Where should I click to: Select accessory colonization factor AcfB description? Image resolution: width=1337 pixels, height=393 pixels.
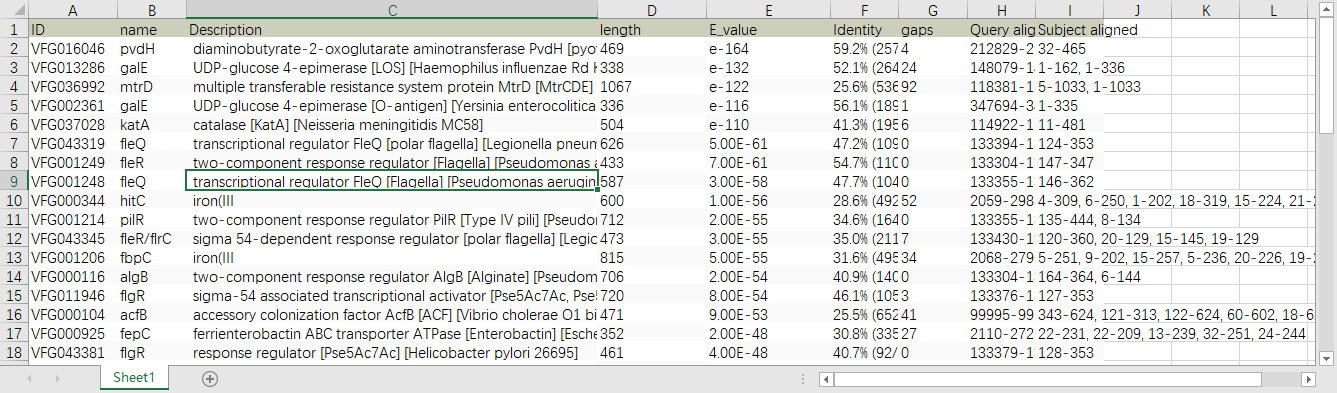pyautogui.click(x=392, y=314)
